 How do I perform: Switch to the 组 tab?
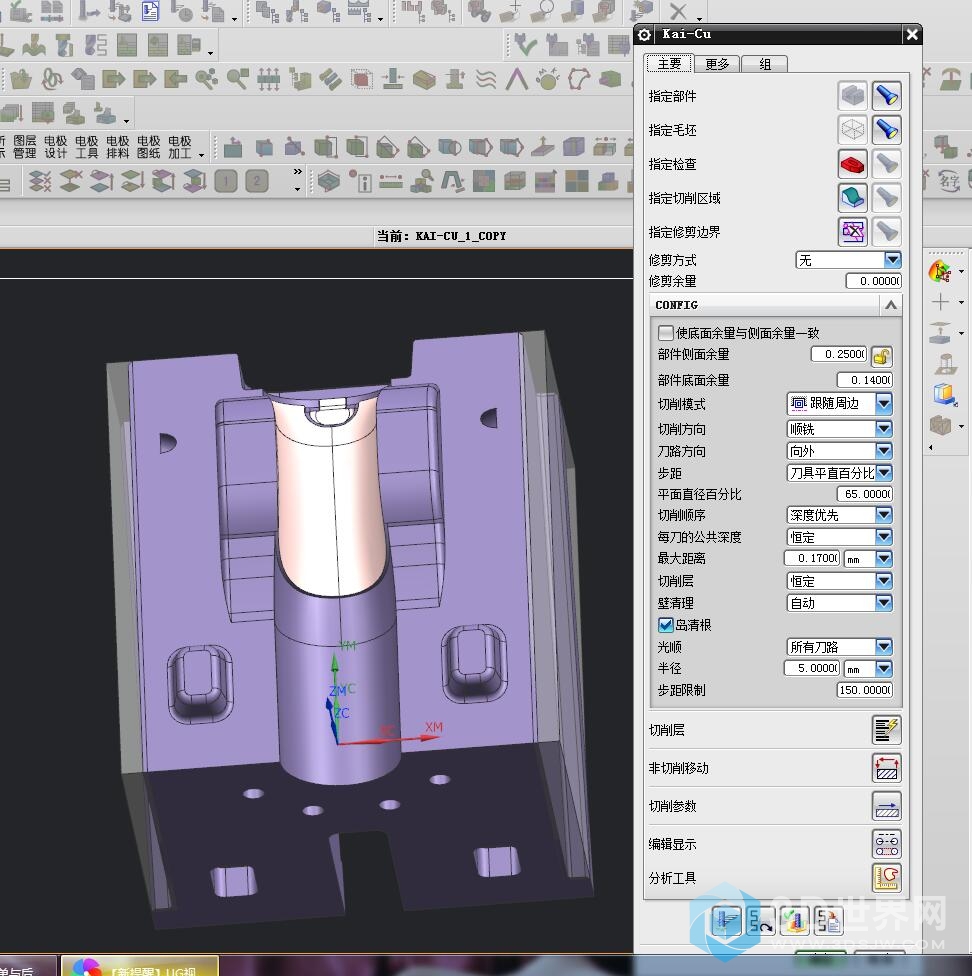(x=765, y=64)
